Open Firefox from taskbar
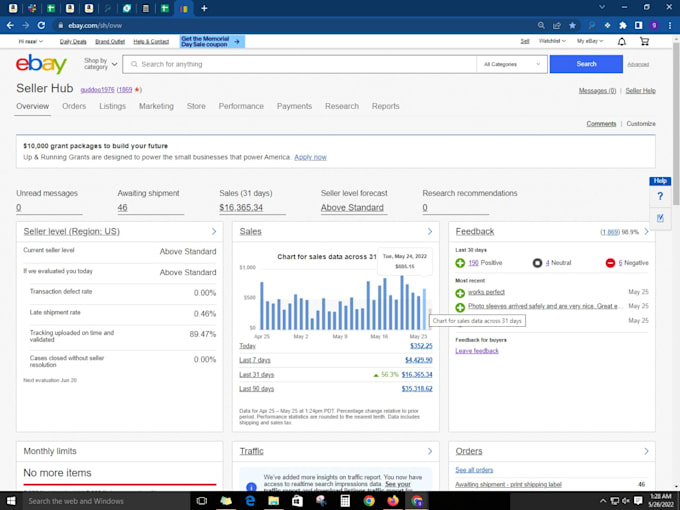 (x=393, y=501)
